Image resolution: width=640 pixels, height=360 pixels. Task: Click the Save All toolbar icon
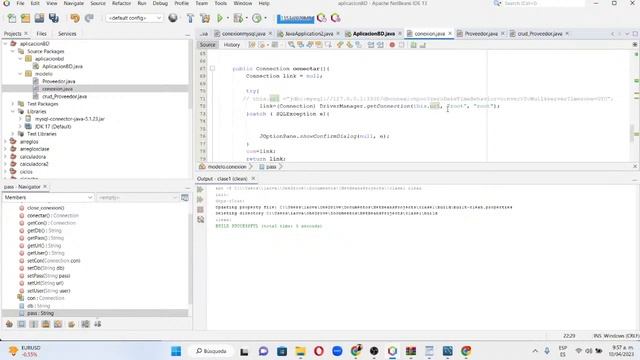53,18
